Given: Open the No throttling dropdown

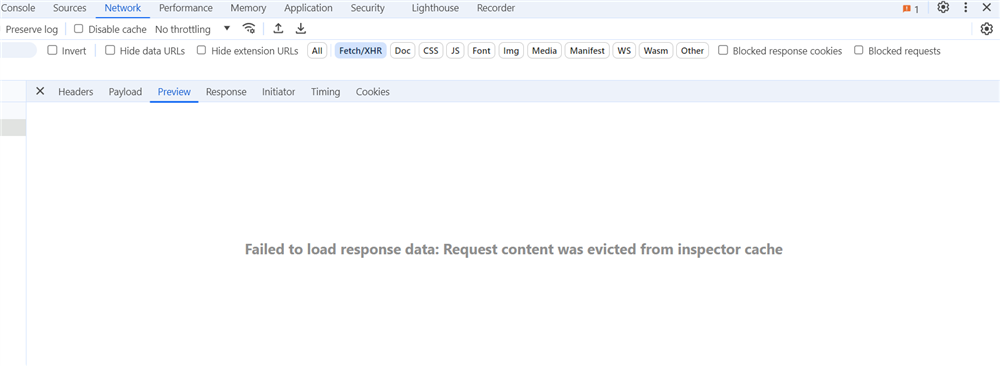Looking at the screenshot, I should pyautogui.click(x=193, y=29).
